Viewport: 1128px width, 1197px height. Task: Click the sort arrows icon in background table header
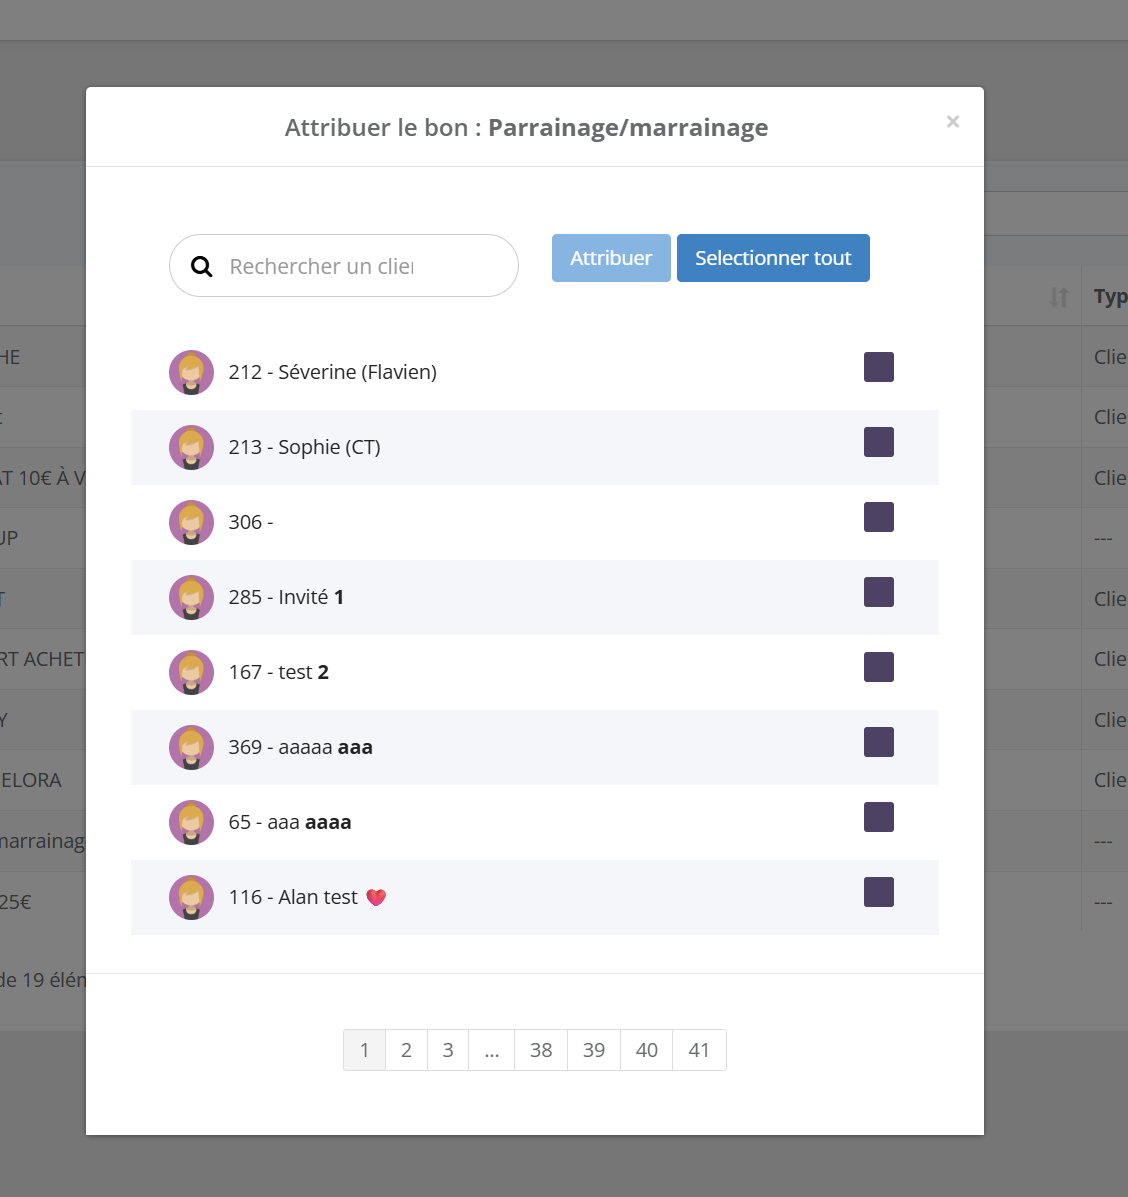point(1059,297)
